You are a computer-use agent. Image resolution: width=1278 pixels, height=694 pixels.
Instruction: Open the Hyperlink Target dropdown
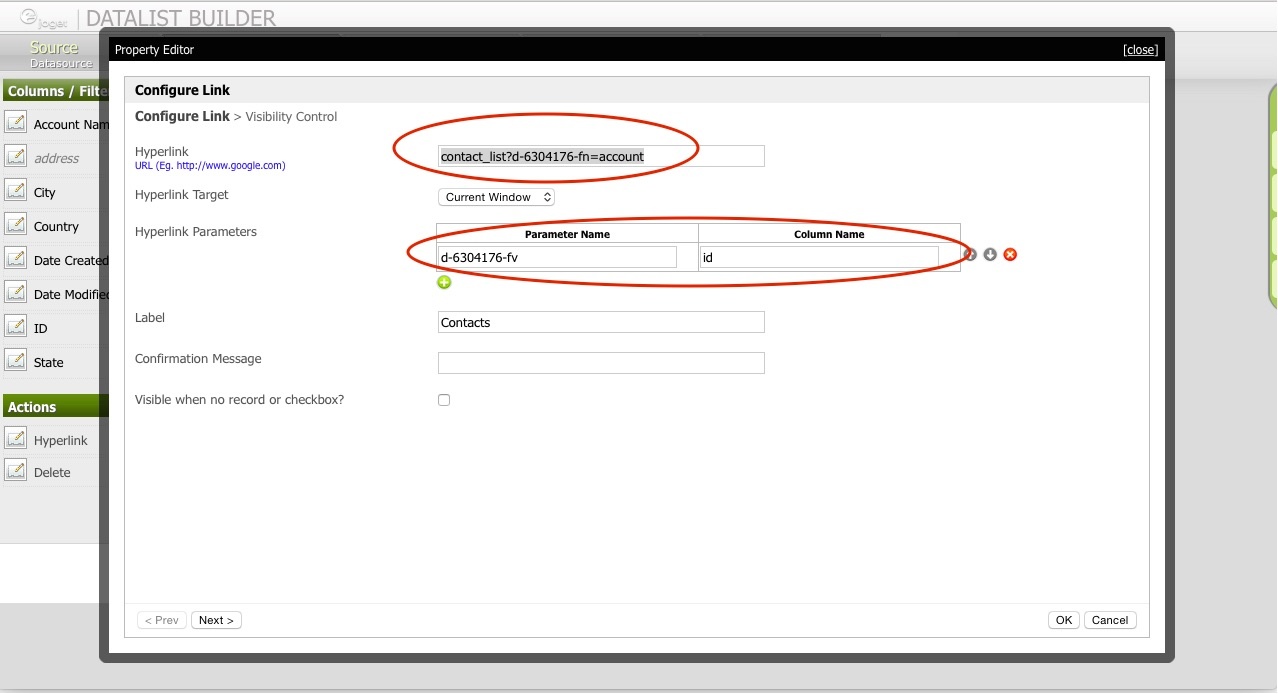point(496,197)
